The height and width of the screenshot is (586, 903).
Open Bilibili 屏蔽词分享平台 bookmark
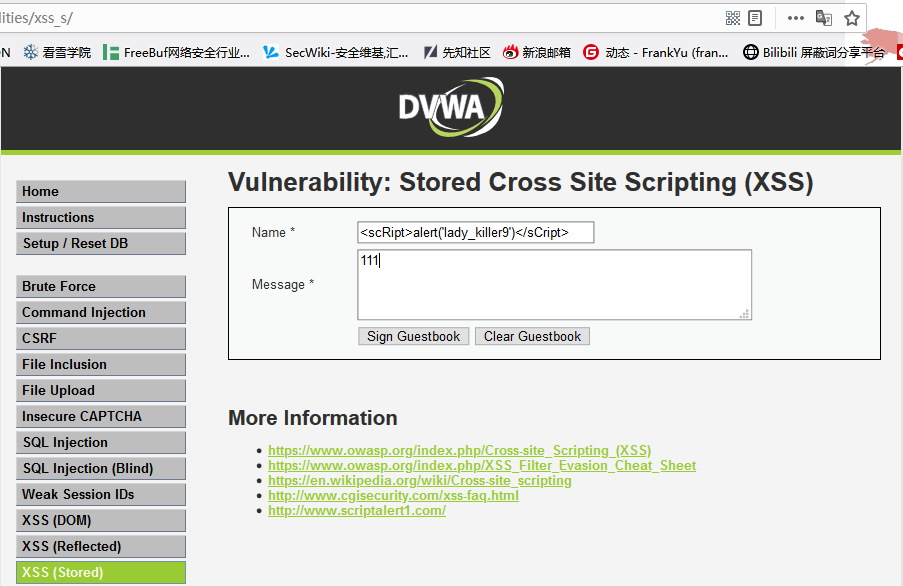click(814, 52)
